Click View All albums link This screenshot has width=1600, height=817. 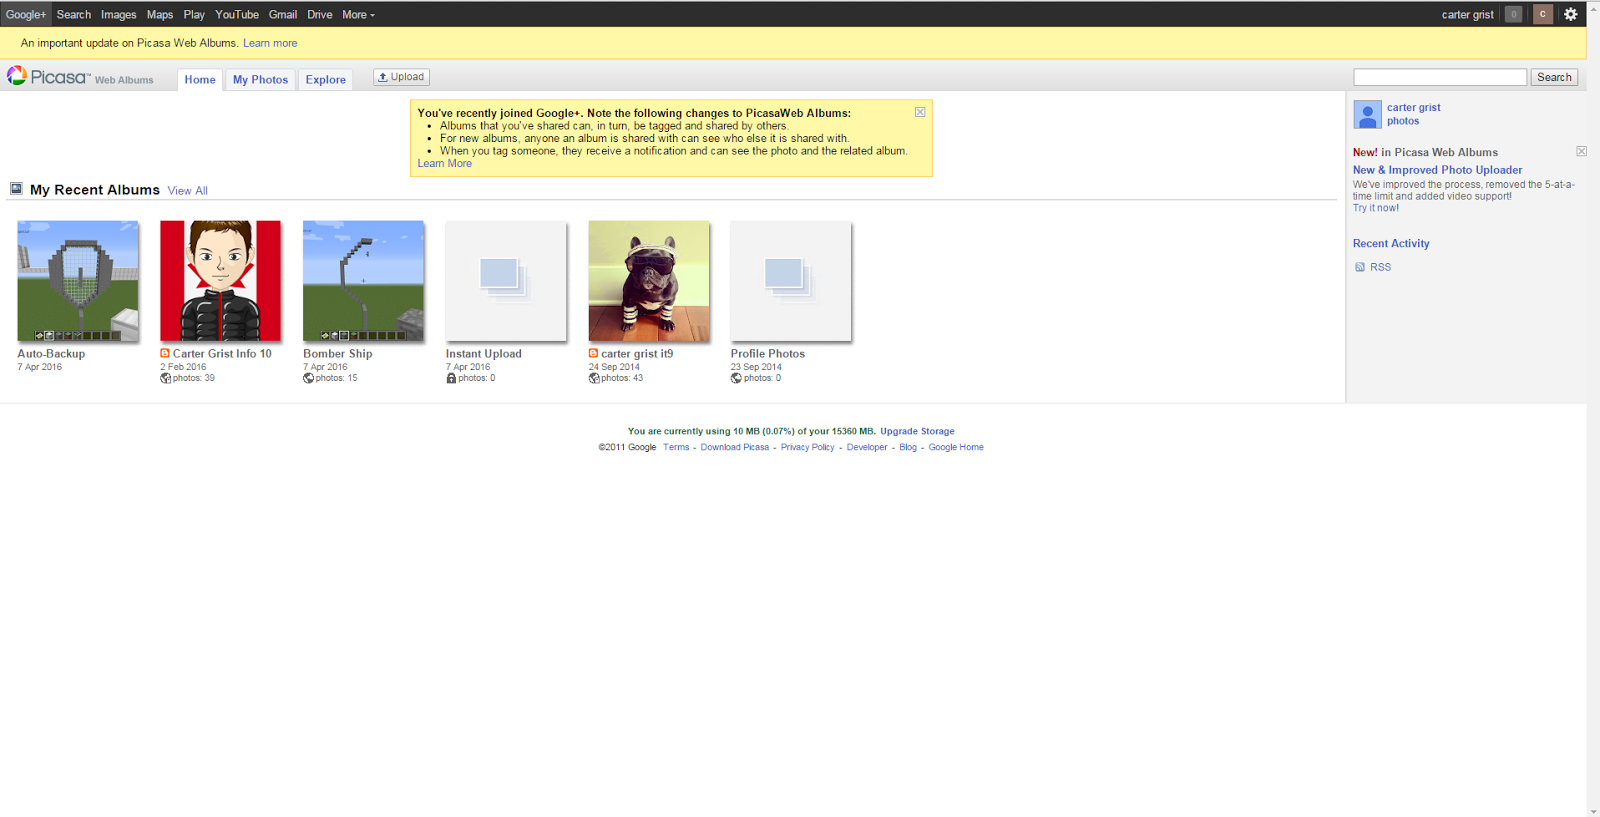coord(188,190)
